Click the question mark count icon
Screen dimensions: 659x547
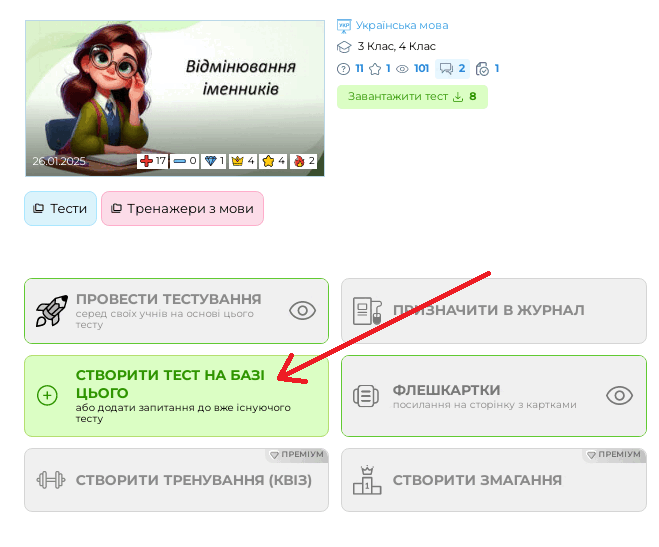coord(343,69)
